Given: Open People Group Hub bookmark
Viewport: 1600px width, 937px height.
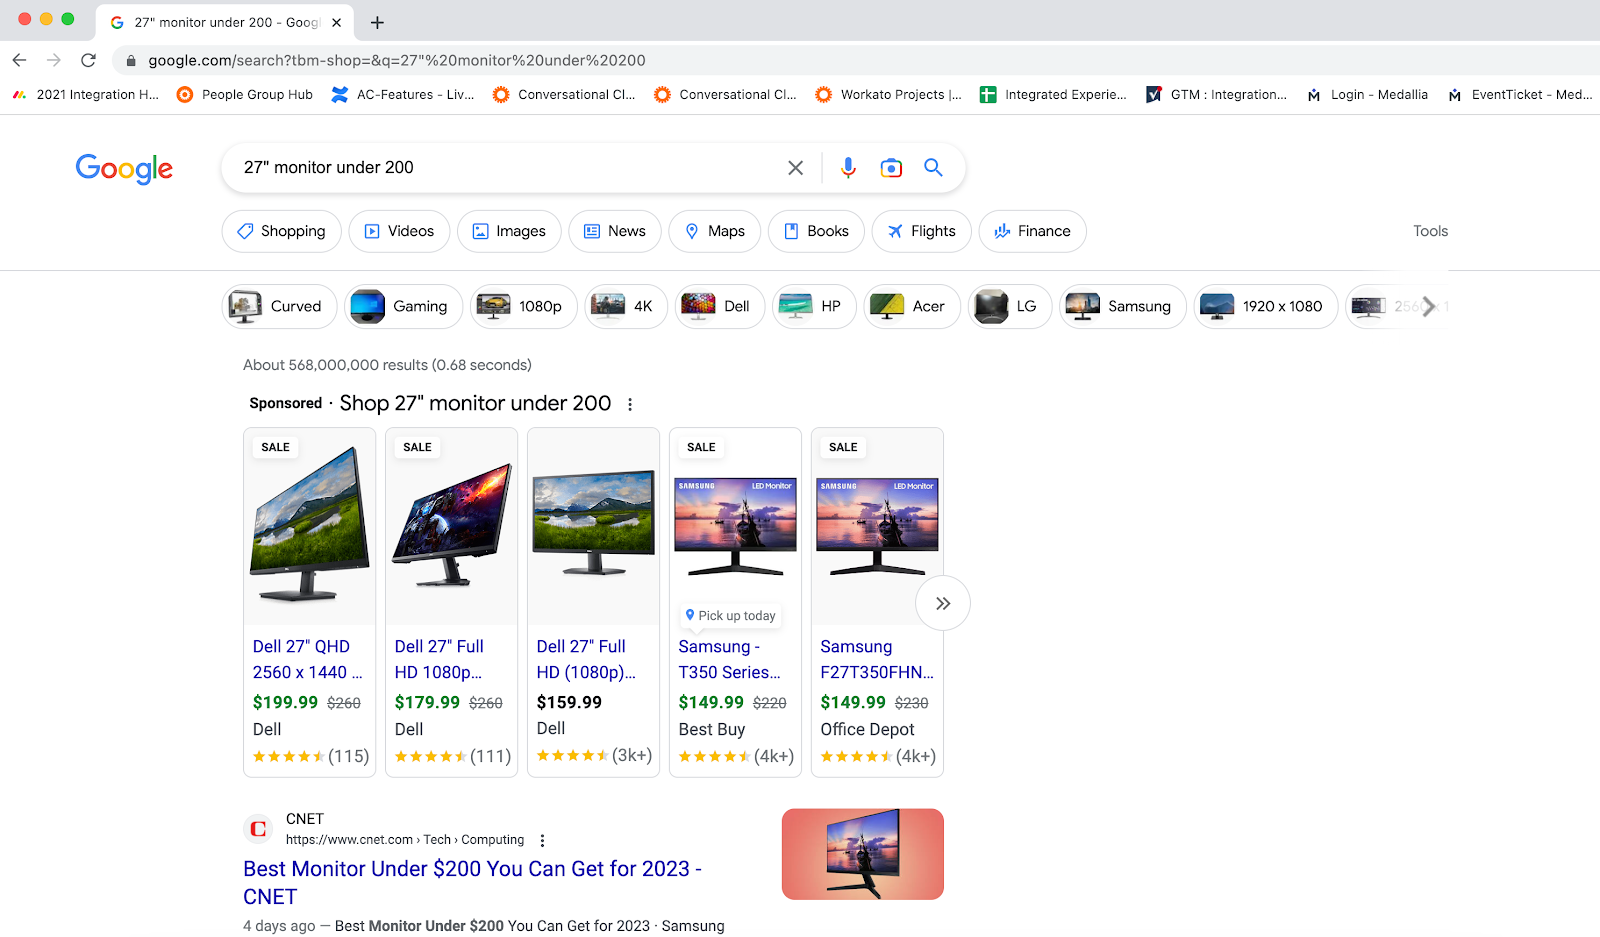Looking at the screenshot, I should [x=245, y=94].
